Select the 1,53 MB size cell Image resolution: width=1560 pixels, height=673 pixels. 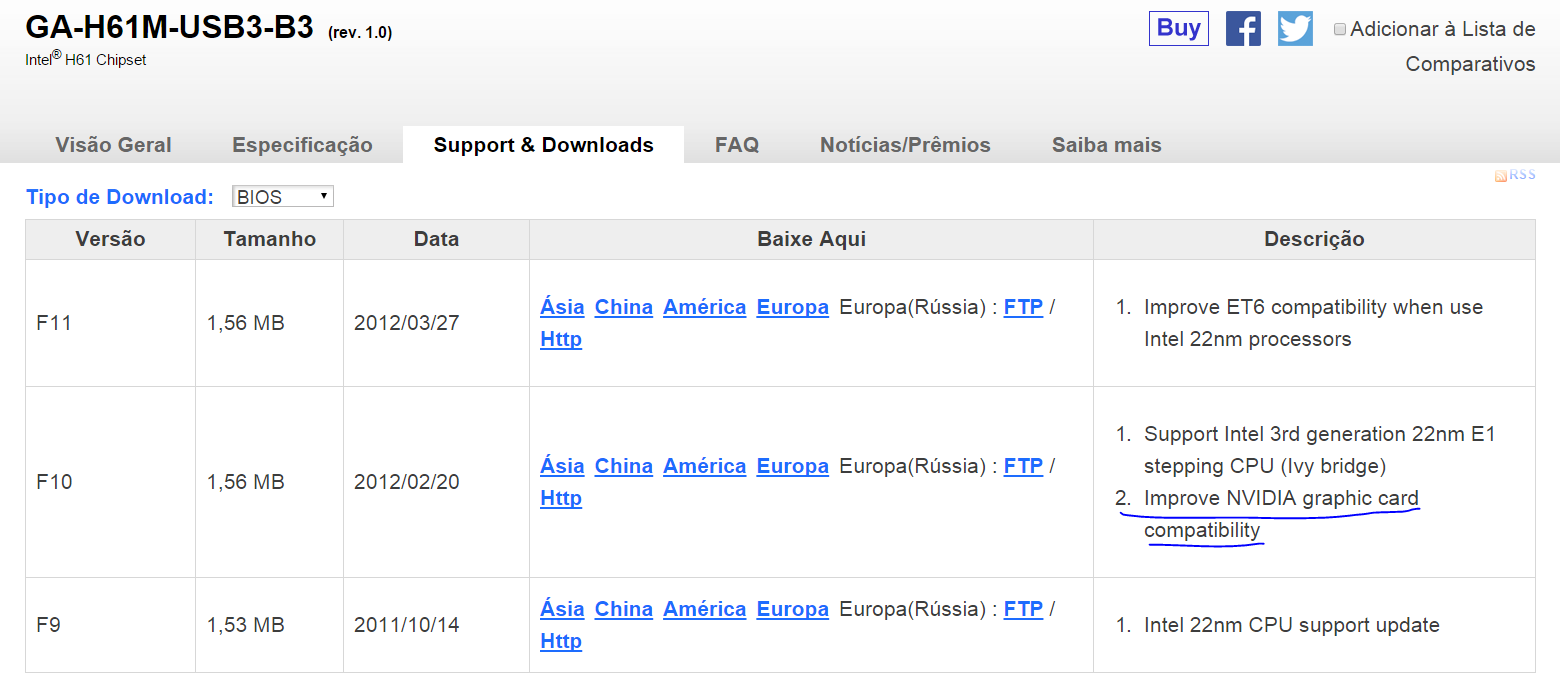click(x=269, y=625)
